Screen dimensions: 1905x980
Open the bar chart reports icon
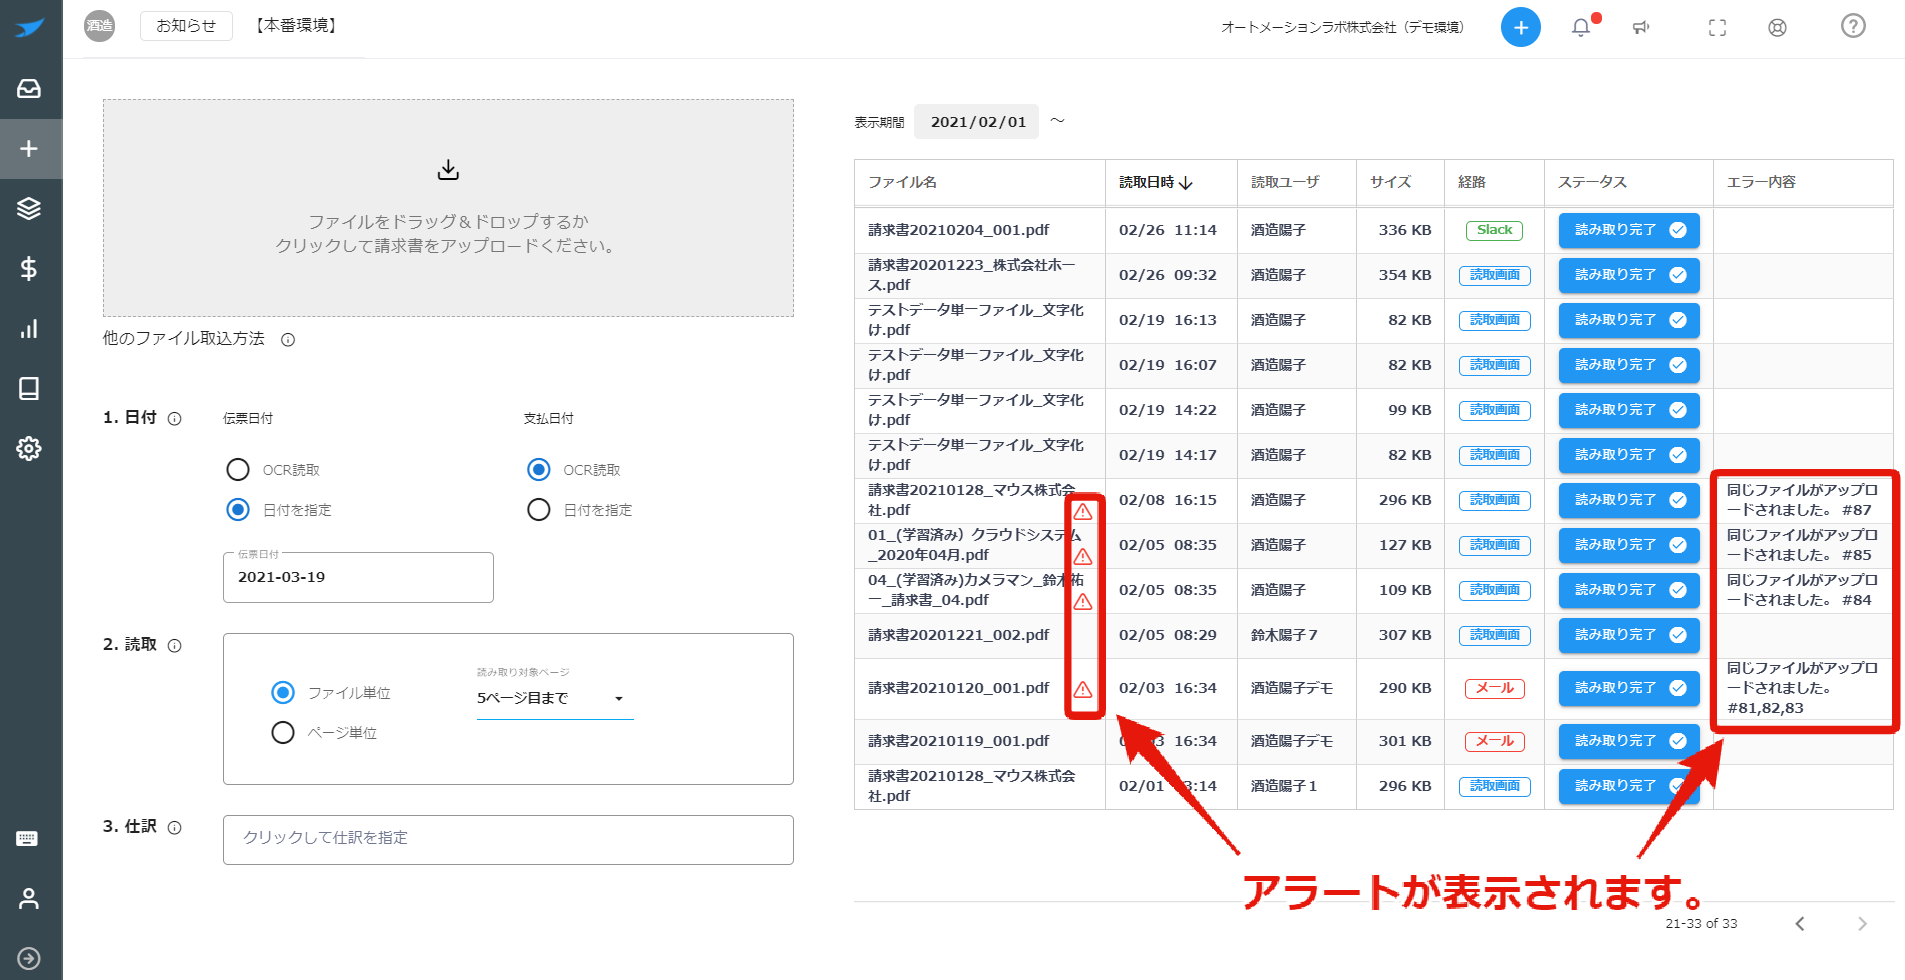29,329
